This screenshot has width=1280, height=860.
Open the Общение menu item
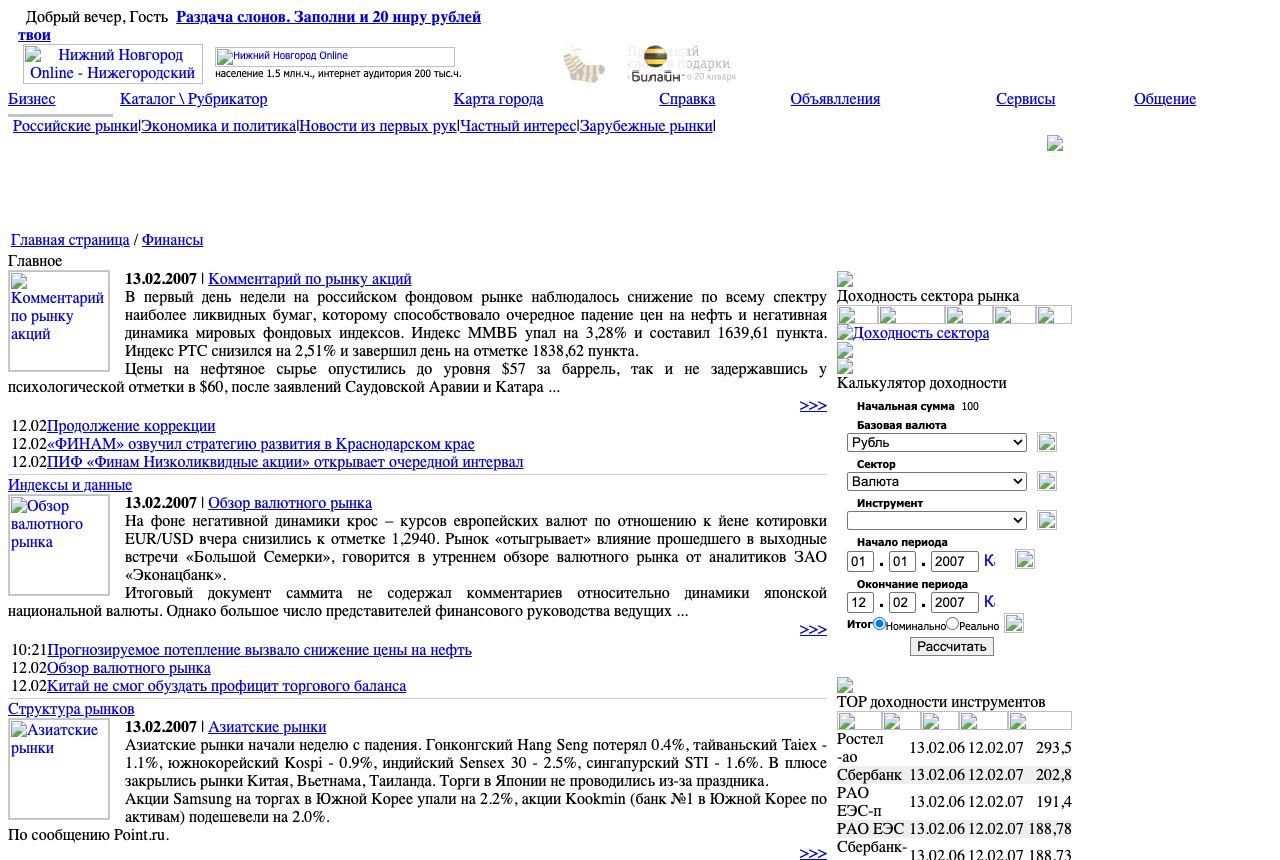1165,99
